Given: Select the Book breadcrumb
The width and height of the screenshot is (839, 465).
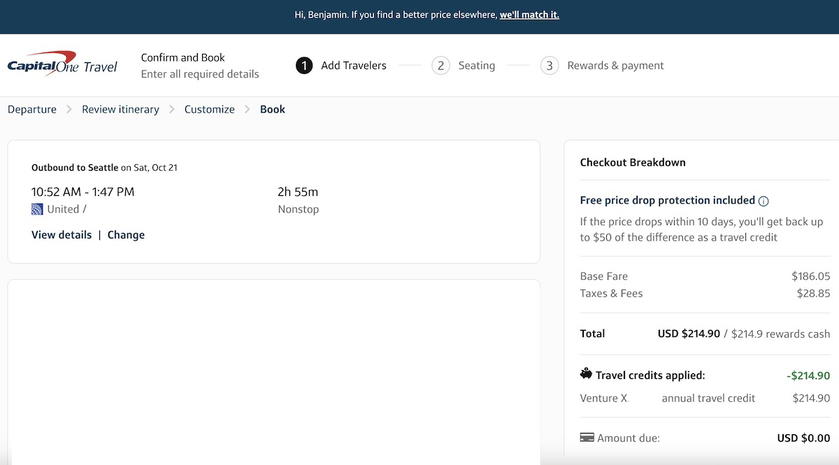Looking at the screenshot, I should (x=272, y=109).
